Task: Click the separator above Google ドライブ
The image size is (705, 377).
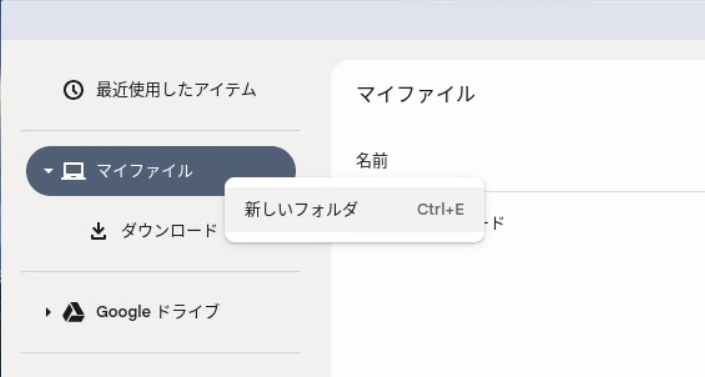Action: (161, 272)
